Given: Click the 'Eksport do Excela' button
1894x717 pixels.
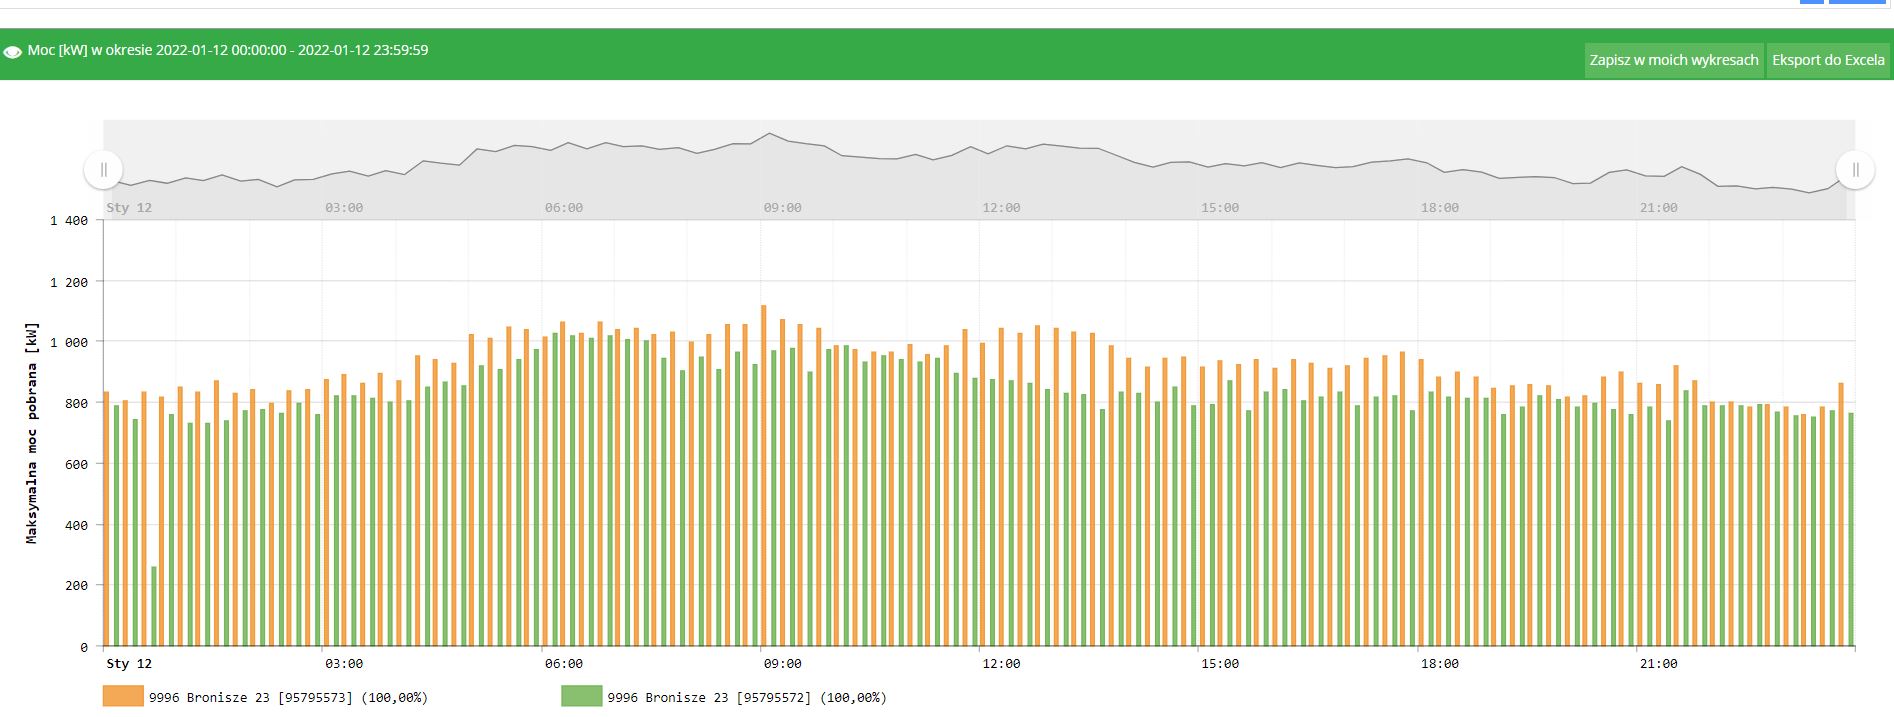Looking at the screenshot, I should click(1828, 60).
